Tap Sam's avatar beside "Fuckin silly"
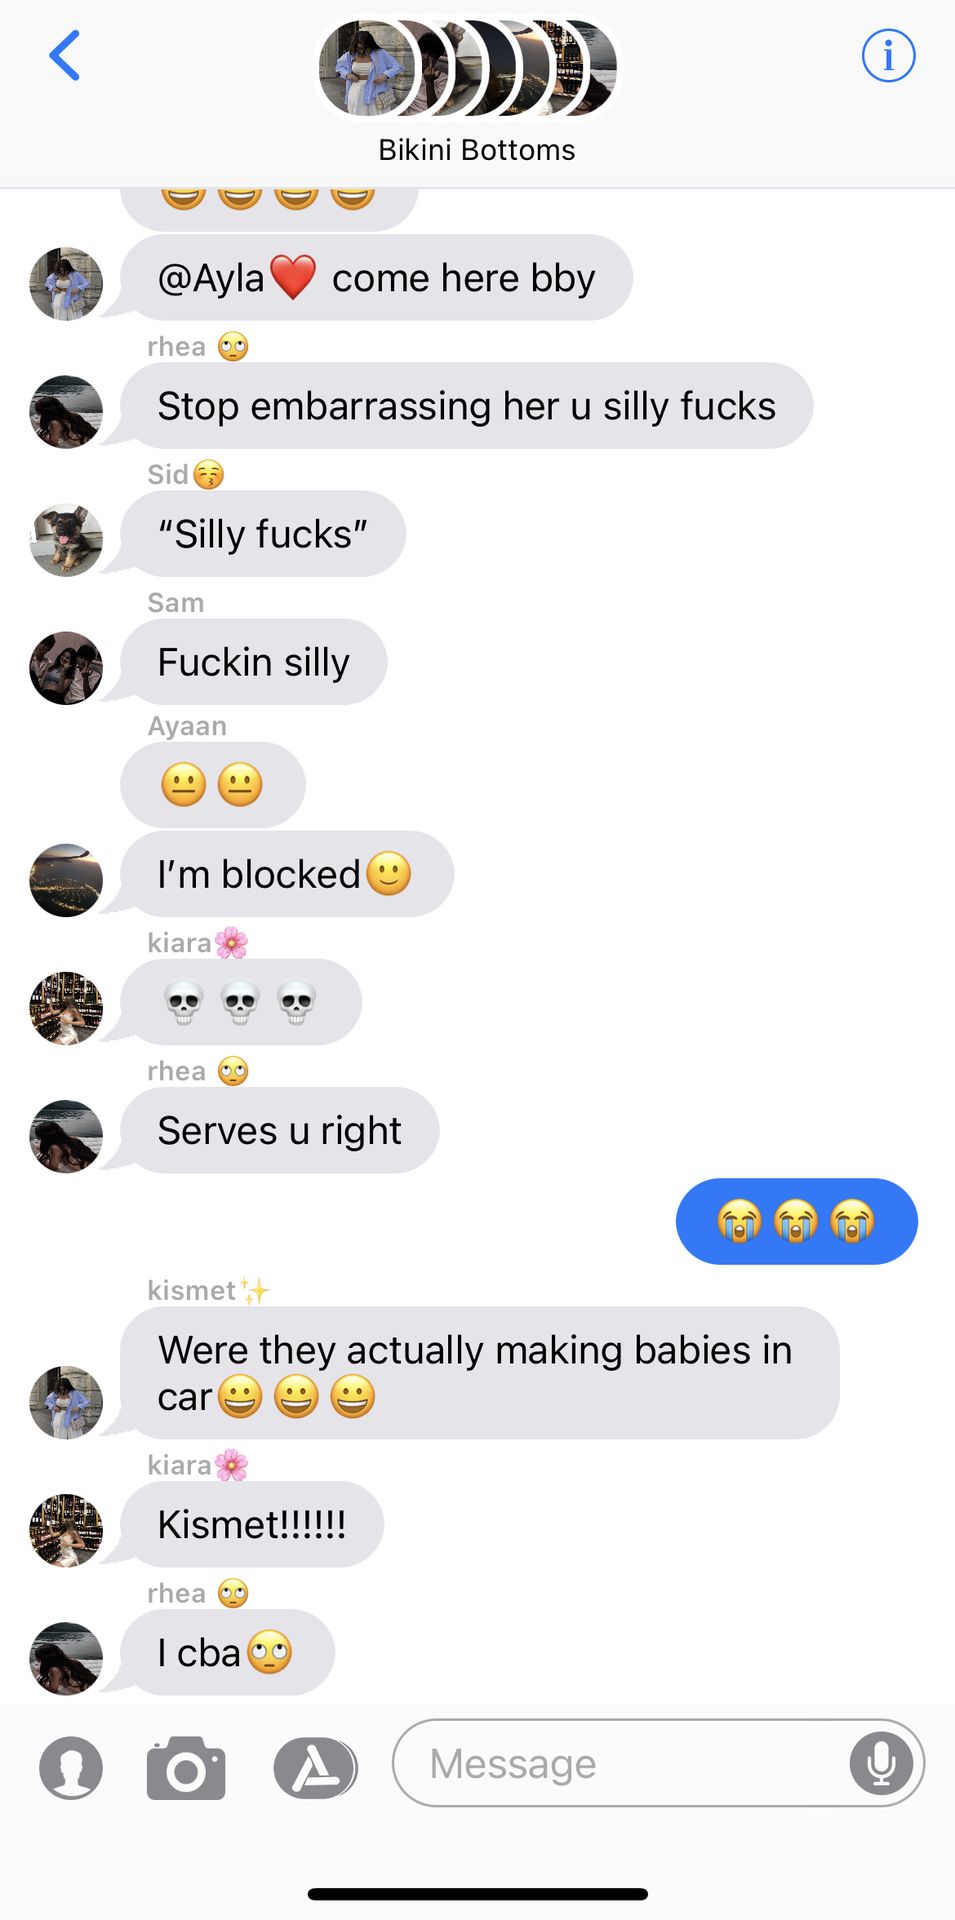This screenshot has height=1920, width=955. pos(66,668)
